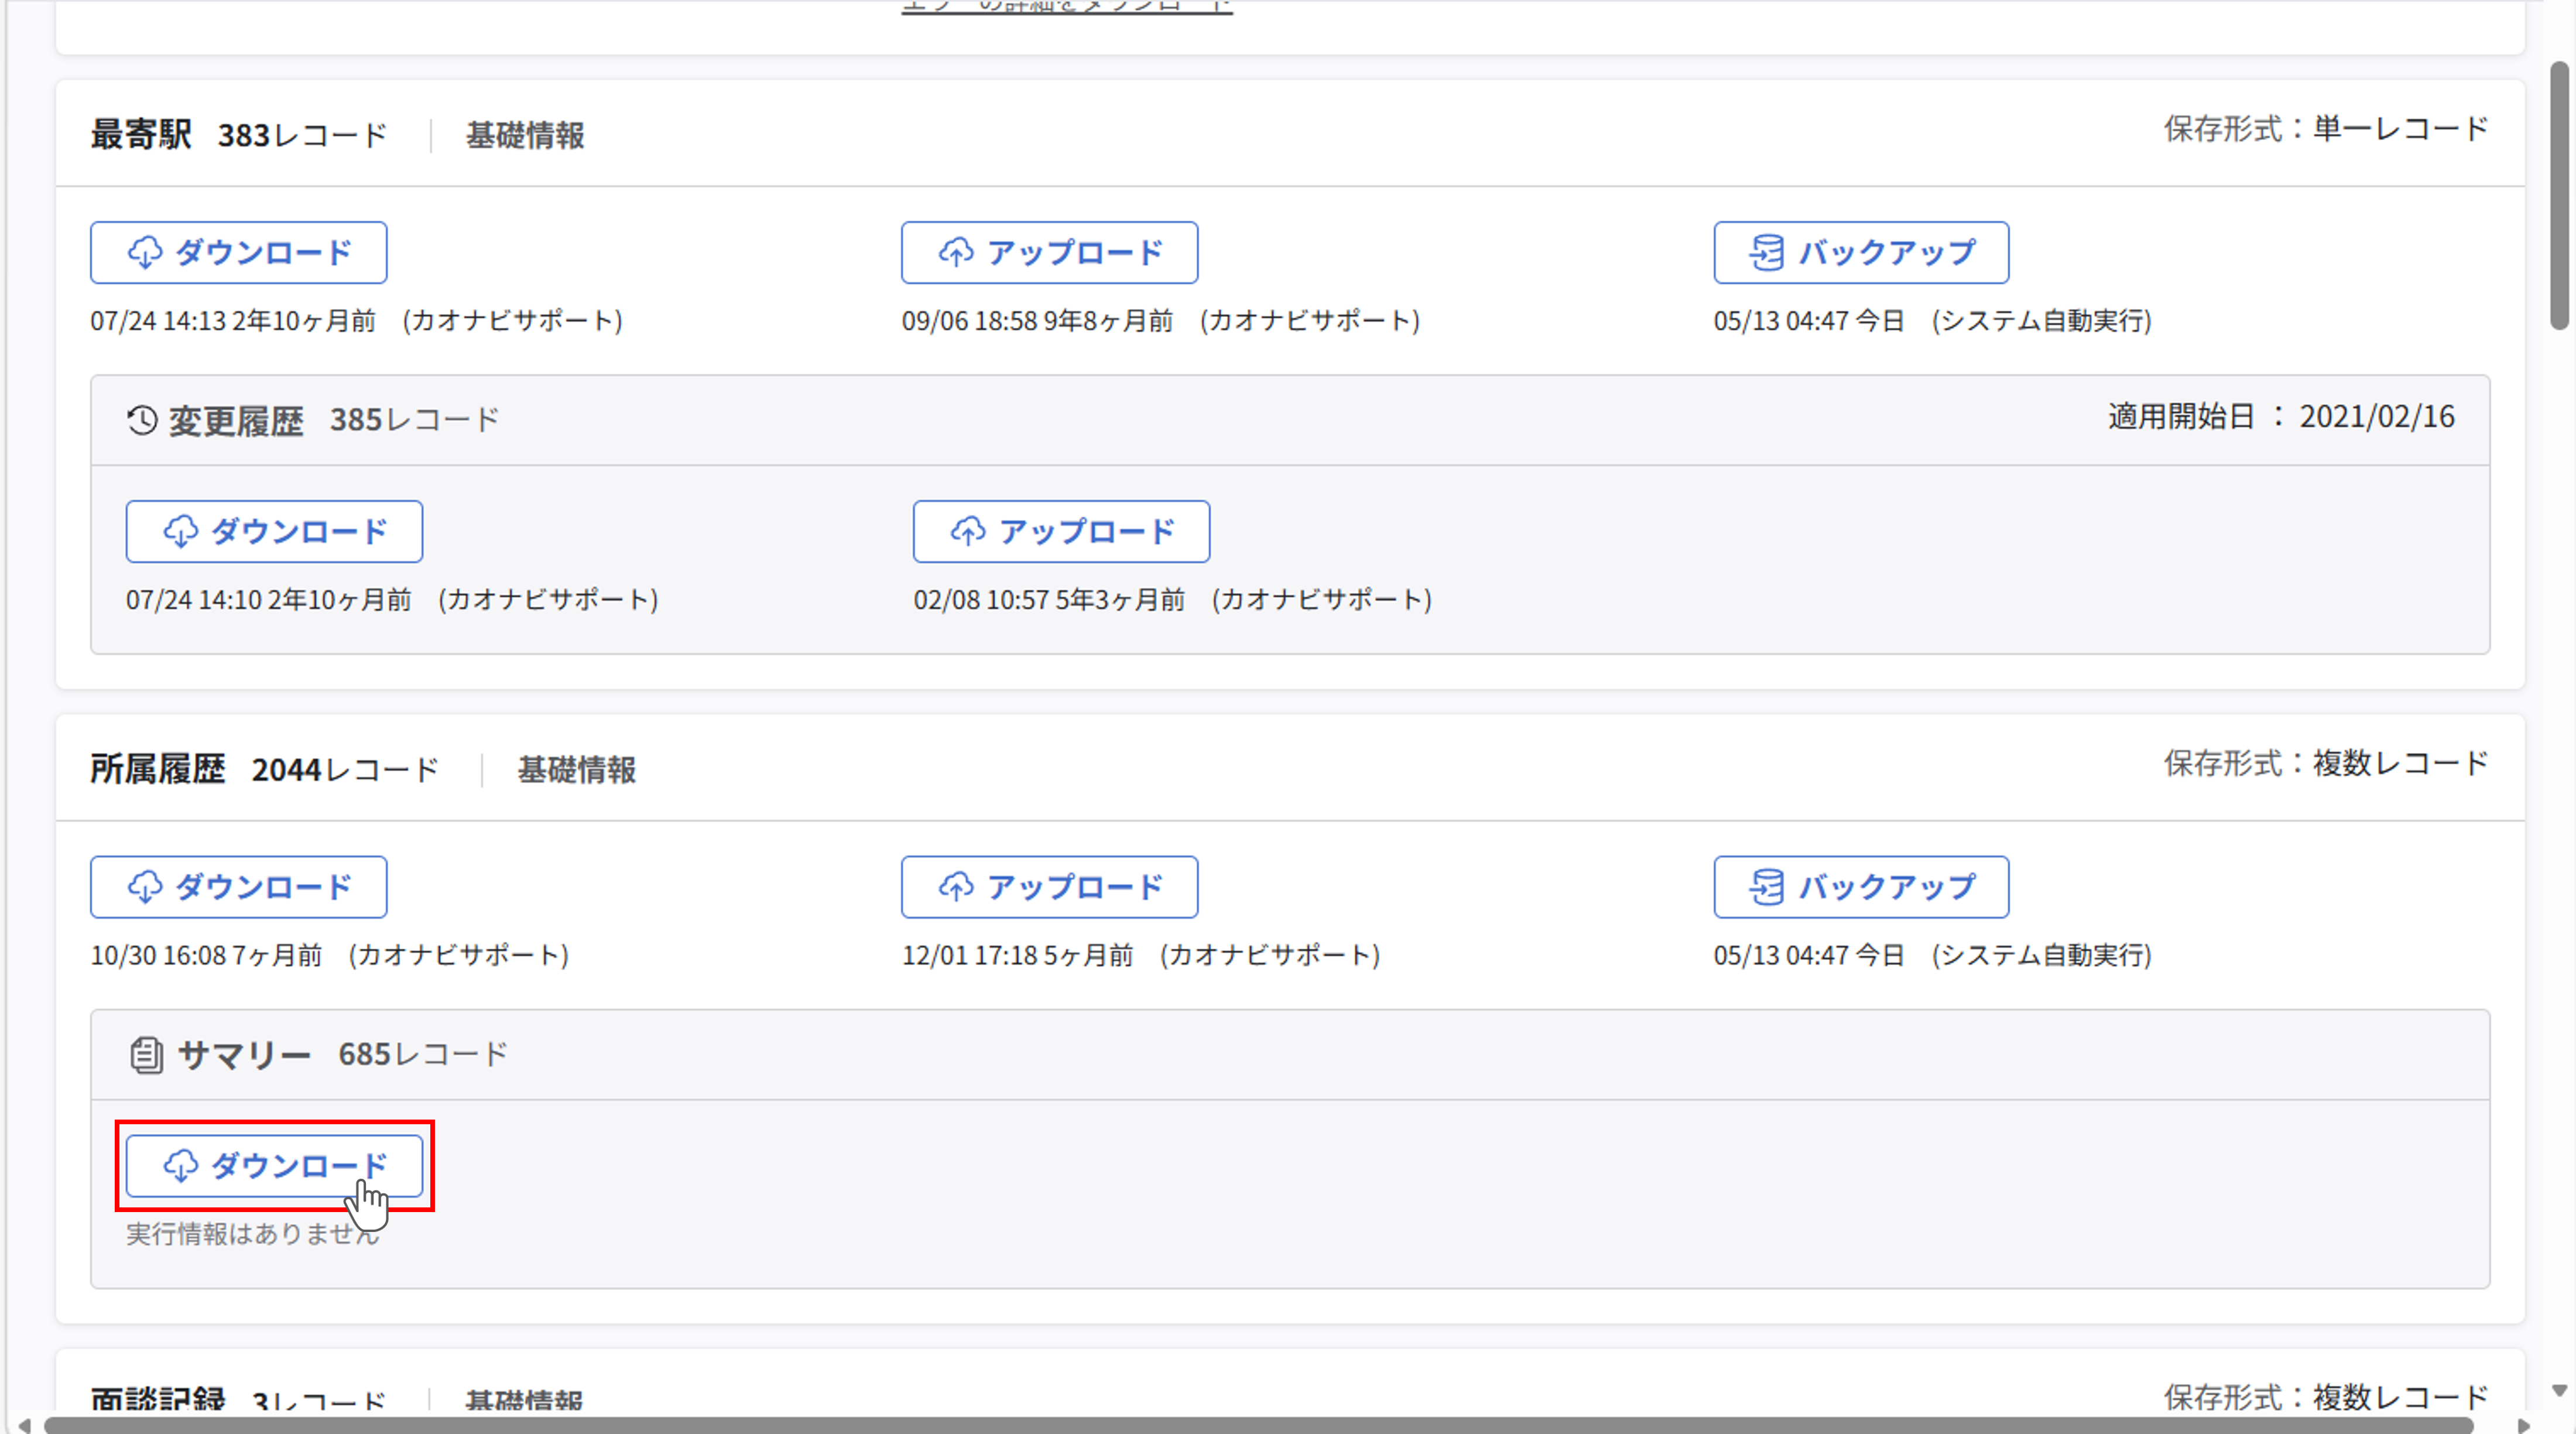Click the 所属履歴 section title
This screenshot has height=1434, width=2576.
click(158, 769)
